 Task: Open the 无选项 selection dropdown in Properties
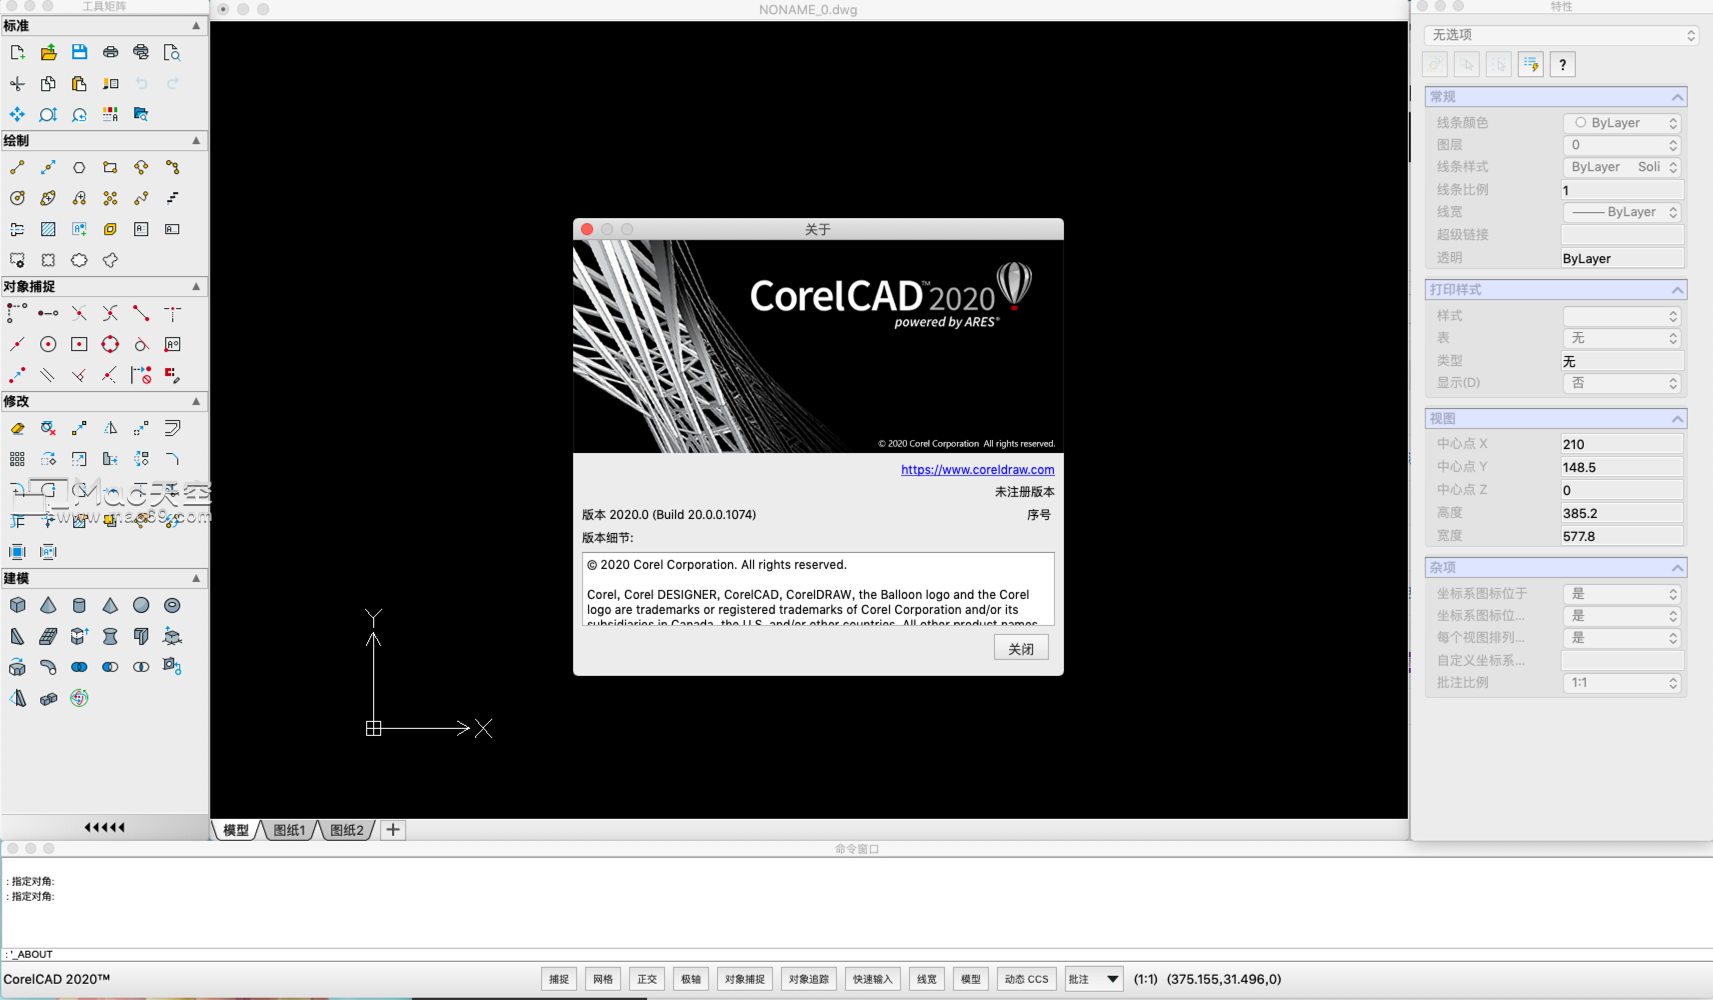[1562, 35]
